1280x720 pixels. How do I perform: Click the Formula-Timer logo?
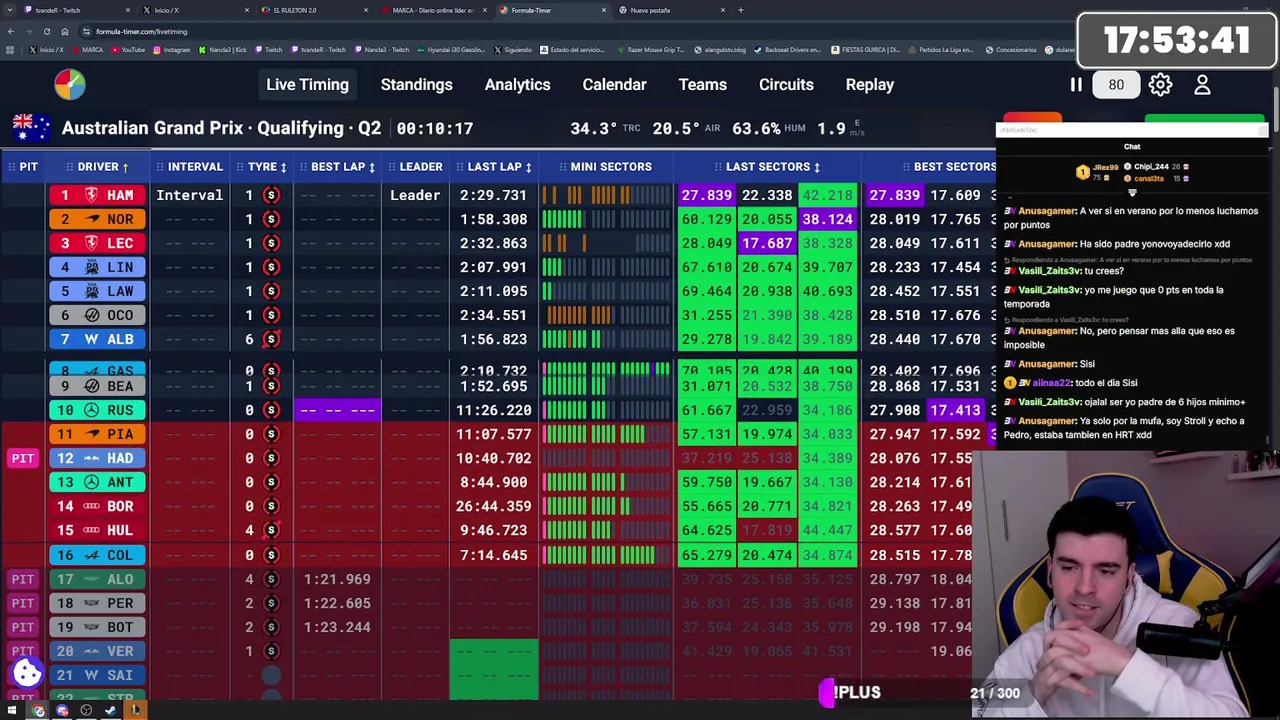coord(70,85)
